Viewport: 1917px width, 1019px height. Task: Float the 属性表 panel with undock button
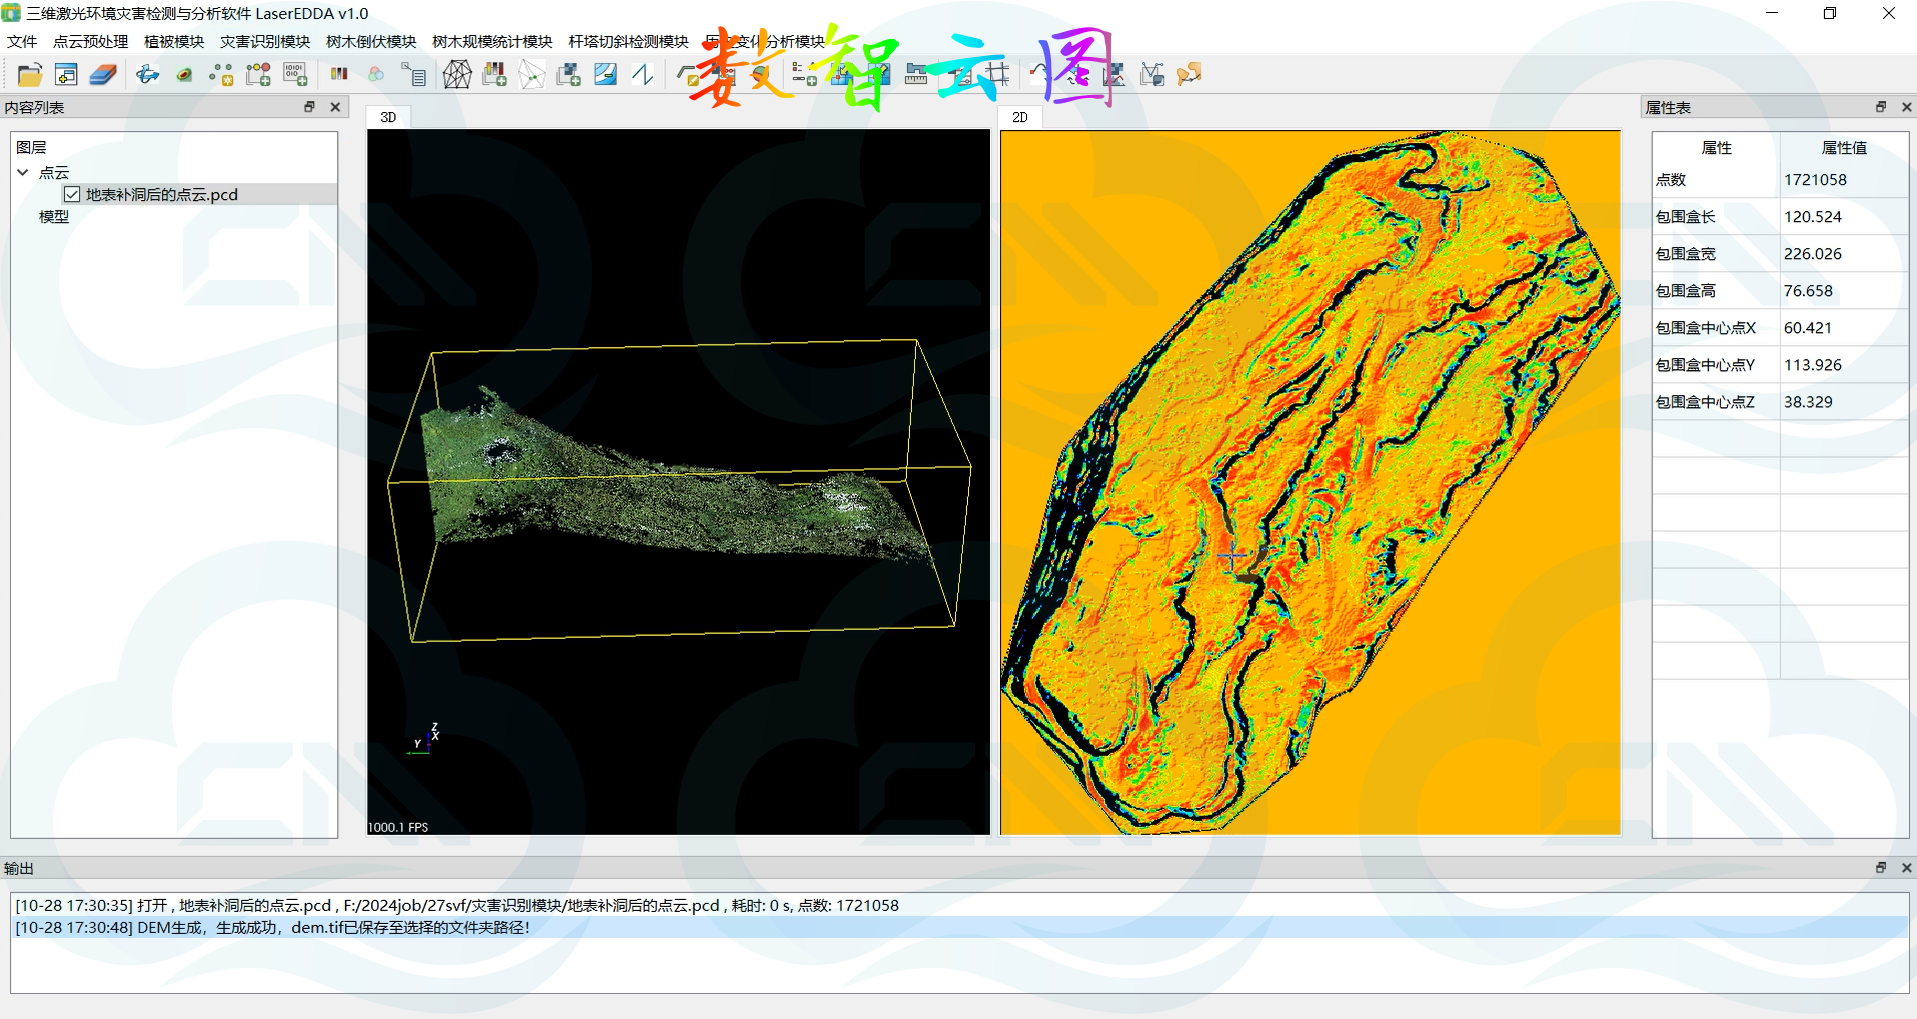click(x=1880, y=107)
